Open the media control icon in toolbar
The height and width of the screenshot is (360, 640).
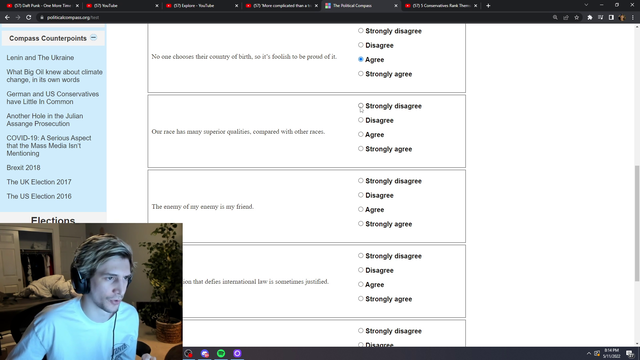600,18
